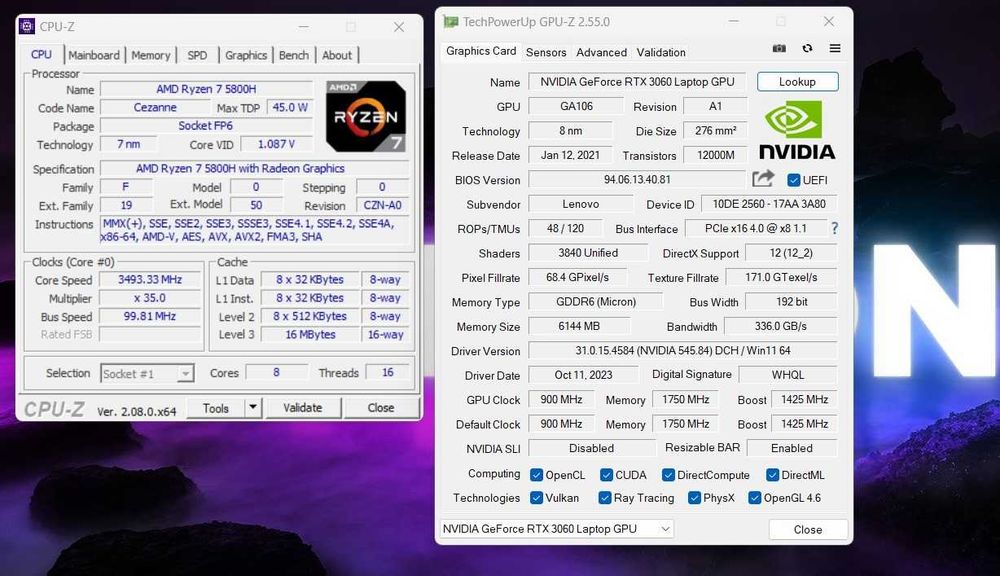Click the GPU Name field in GPU-Z
Viewport: 1000px width, 576px height.
(637, 82)
